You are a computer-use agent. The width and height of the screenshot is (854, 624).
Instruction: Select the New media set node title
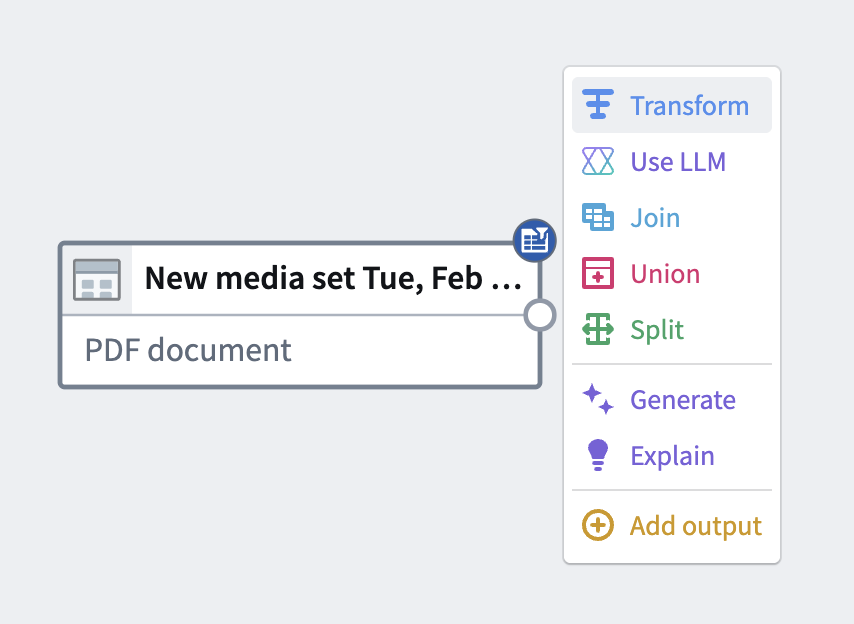coord(330,278)
